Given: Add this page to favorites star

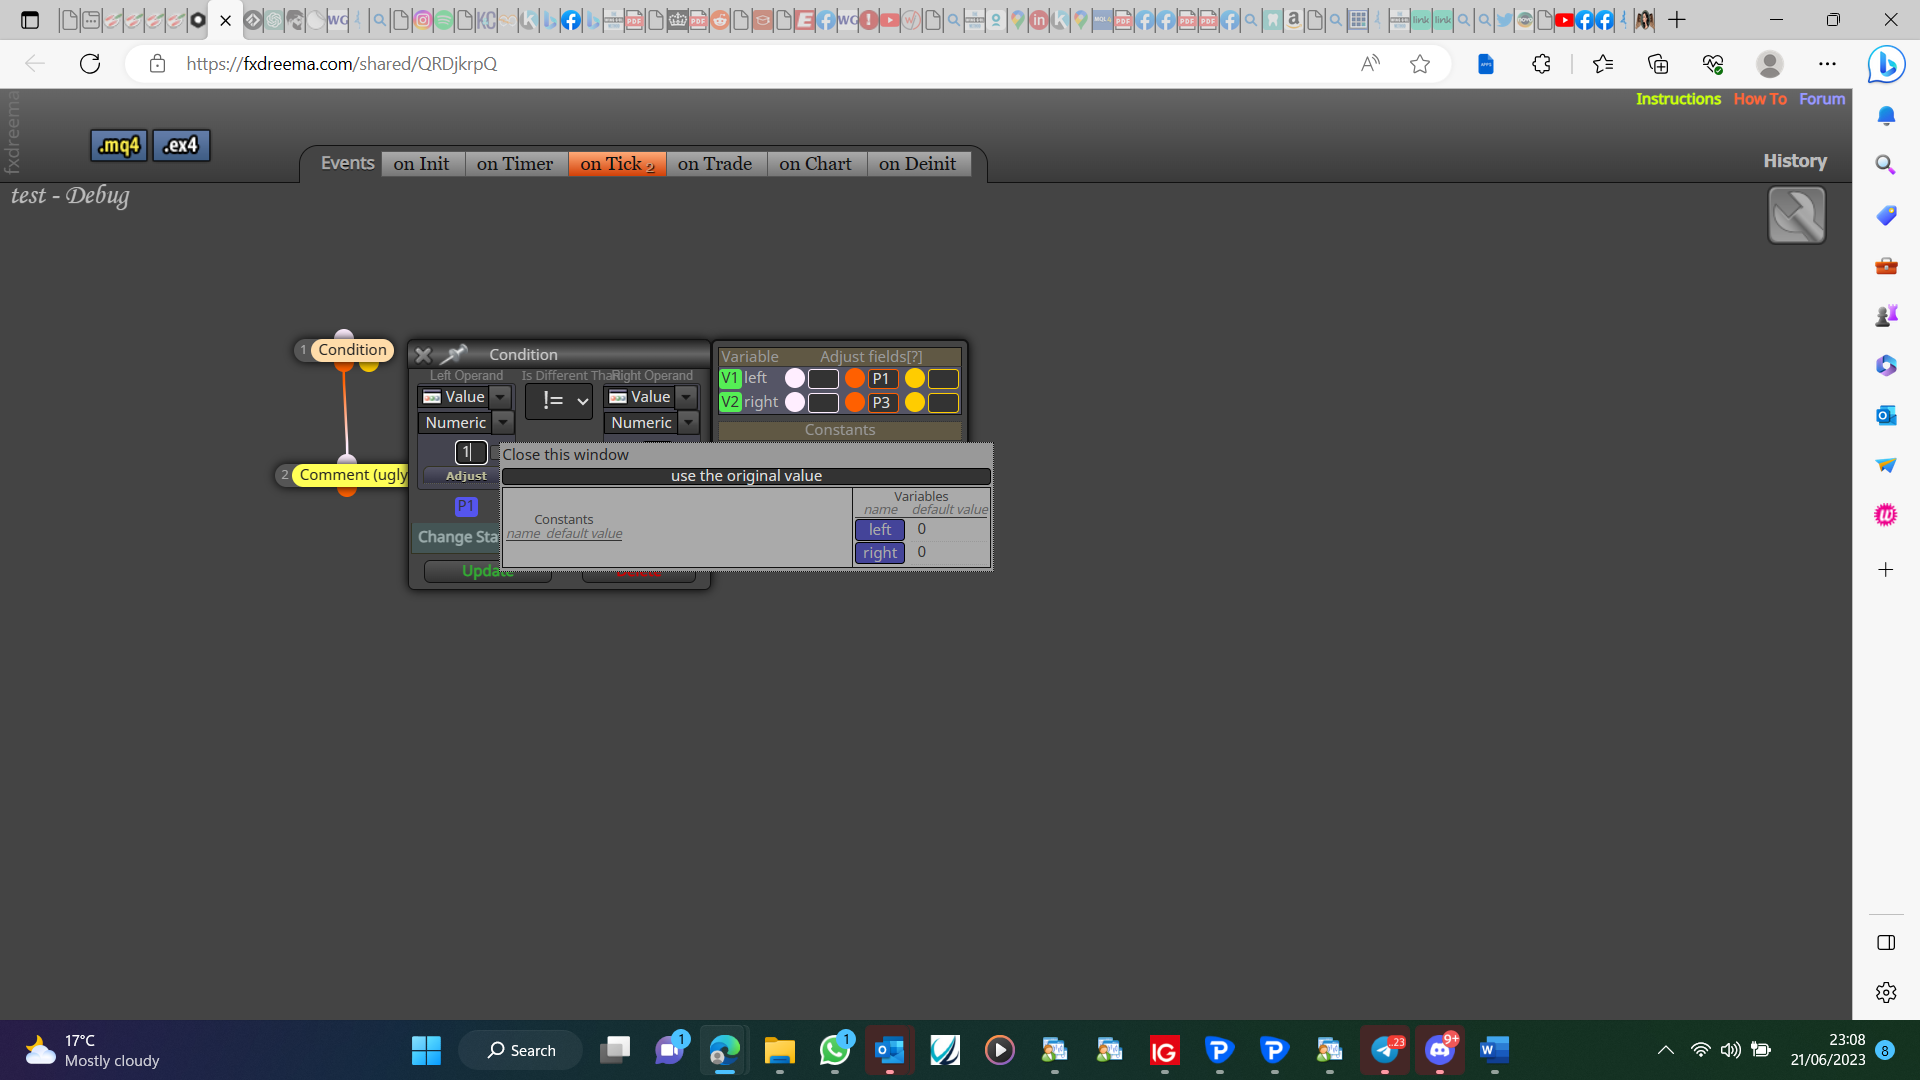Looking at the screenshot, I should (x=1420, y=64).
